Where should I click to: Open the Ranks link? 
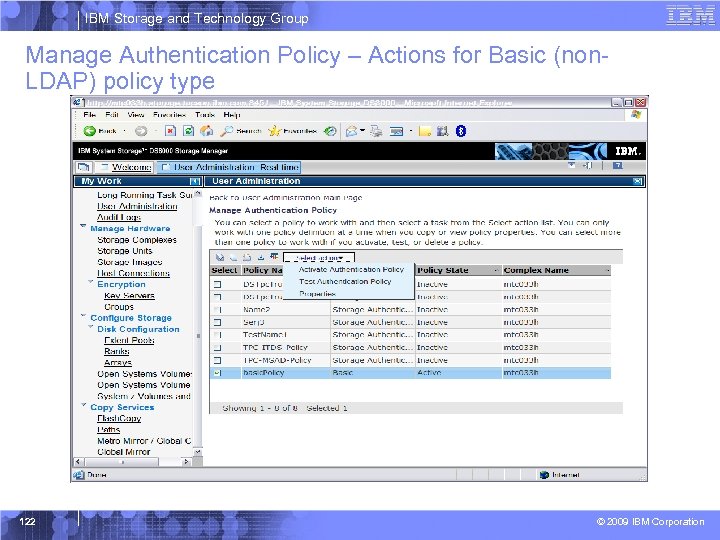point(117,351)
